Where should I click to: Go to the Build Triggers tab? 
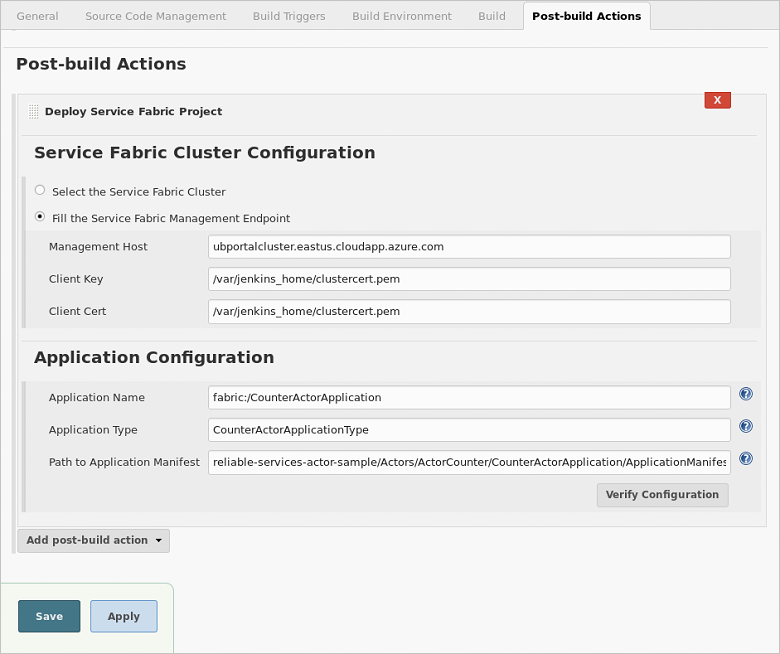289,16
